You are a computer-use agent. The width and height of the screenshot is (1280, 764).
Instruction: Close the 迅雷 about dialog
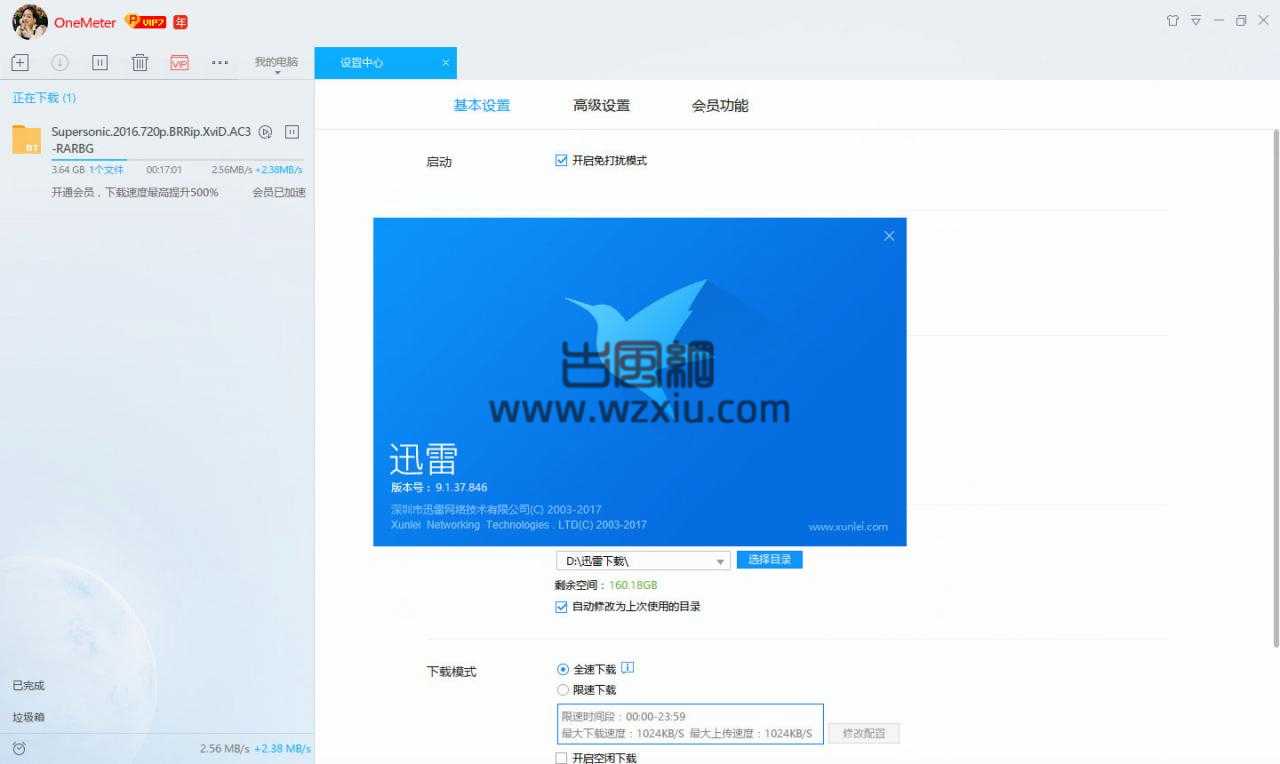coord(889,236)
